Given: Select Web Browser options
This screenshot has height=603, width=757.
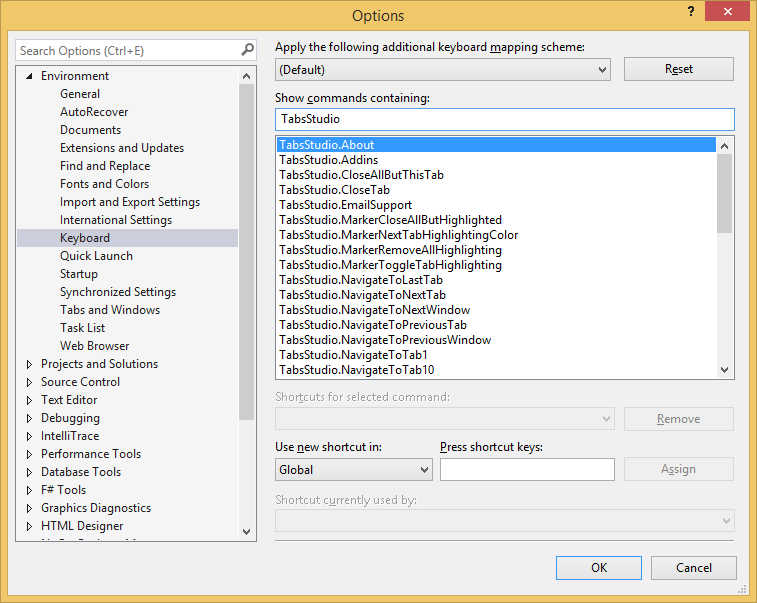Looking at the screenshot, I should point(95,346).
